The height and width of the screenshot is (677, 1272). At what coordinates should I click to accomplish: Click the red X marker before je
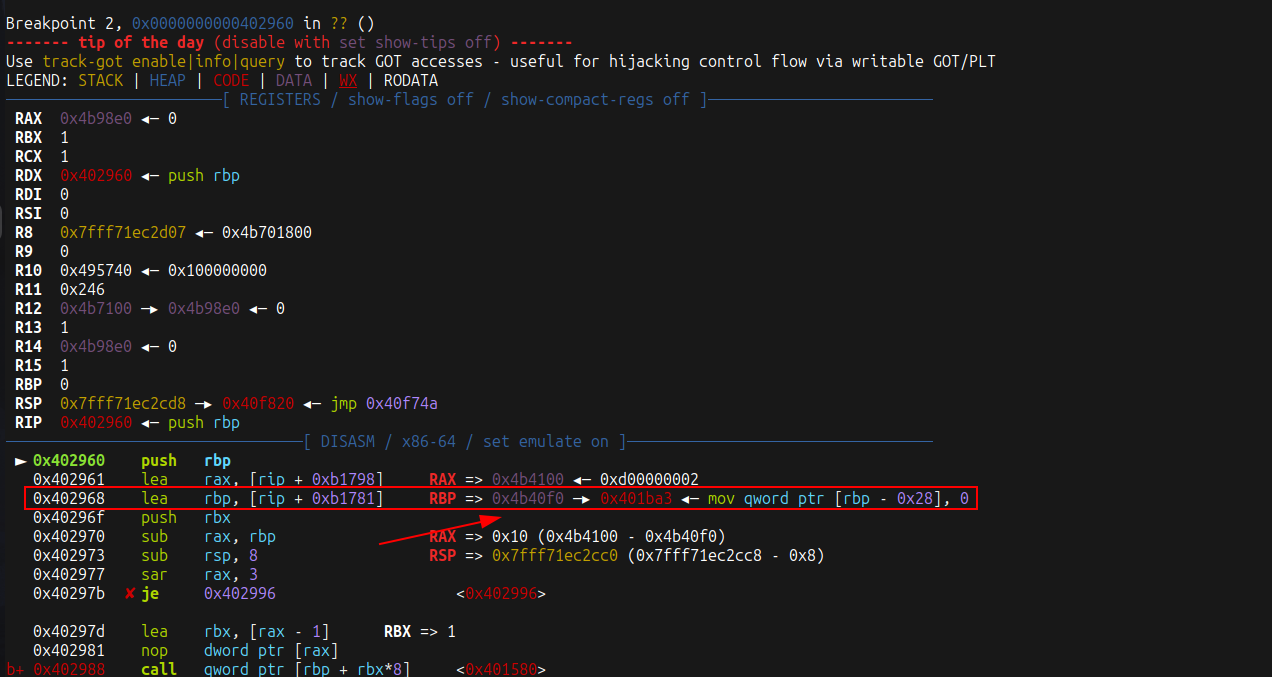click(130, 594)
